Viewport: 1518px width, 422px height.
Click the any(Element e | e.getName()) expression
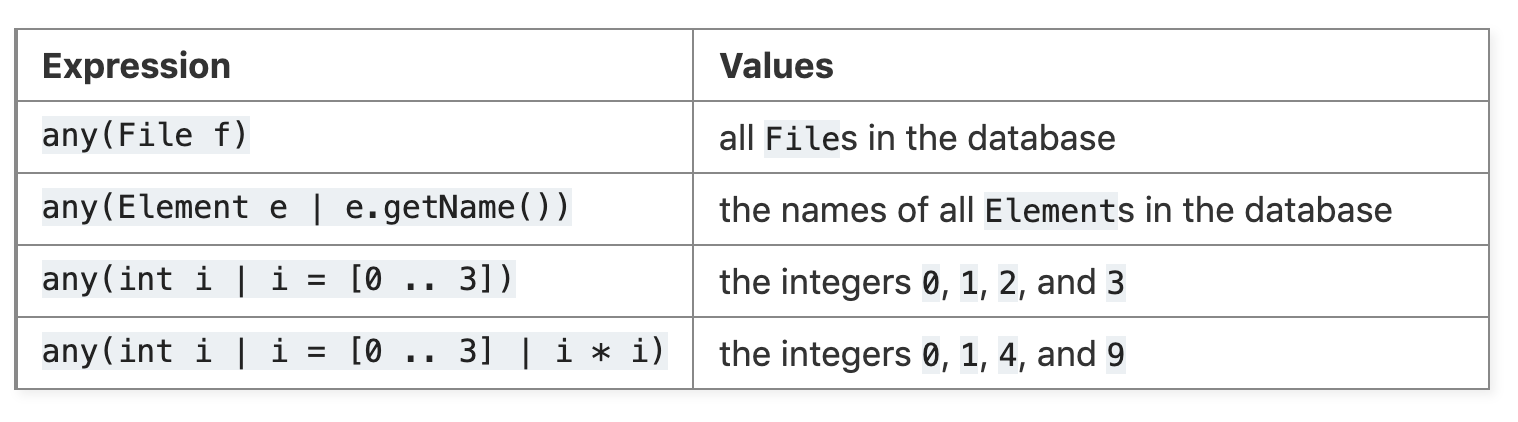click(x=306, y=208)
